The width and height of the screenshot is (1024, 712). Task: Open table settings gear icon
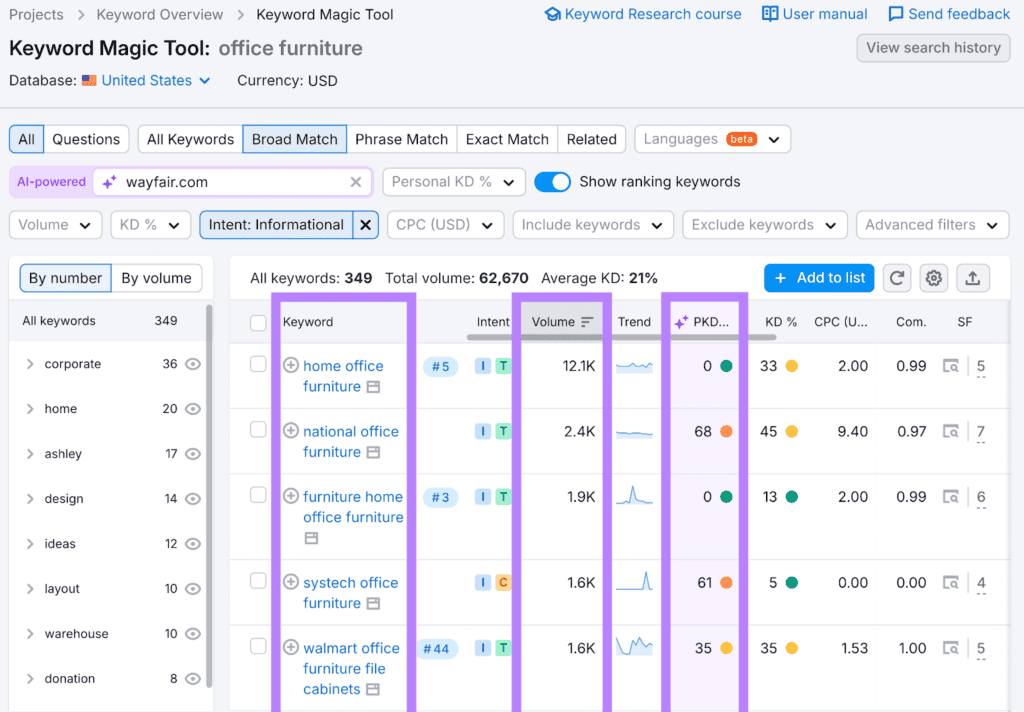pyautogui.click(x=934, y=278)
